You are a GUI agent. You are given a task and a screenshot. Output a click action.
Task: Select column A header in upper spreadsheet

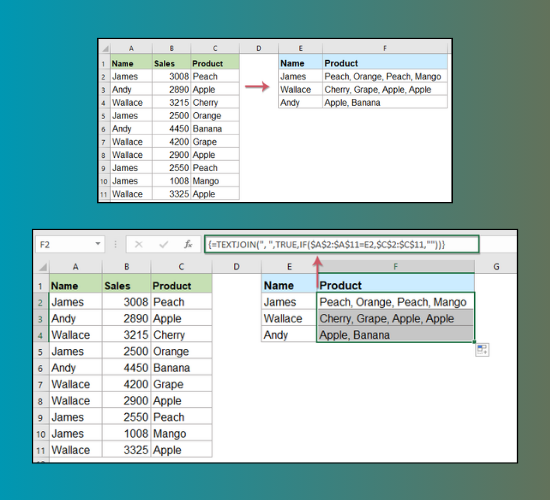pos(131,48)
